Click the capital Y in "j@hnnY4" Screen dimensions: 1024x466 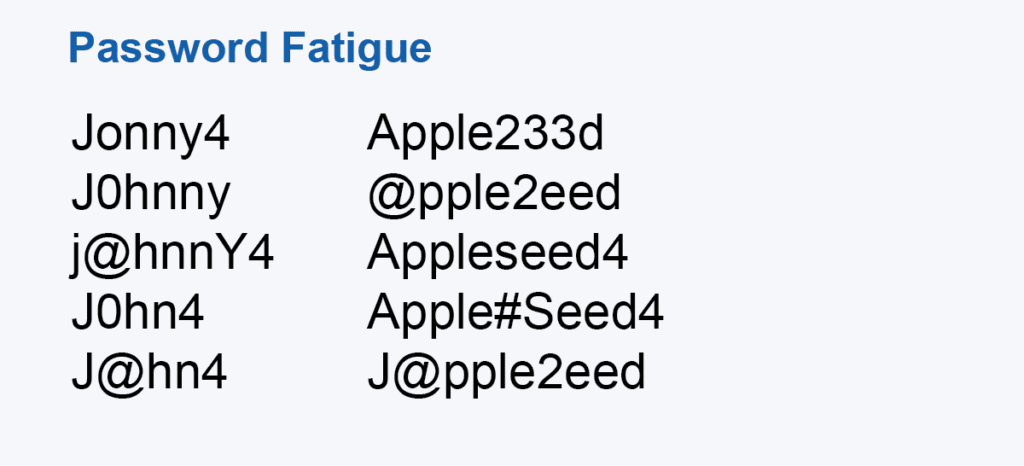pyautogui.click(x=232, y=255)
